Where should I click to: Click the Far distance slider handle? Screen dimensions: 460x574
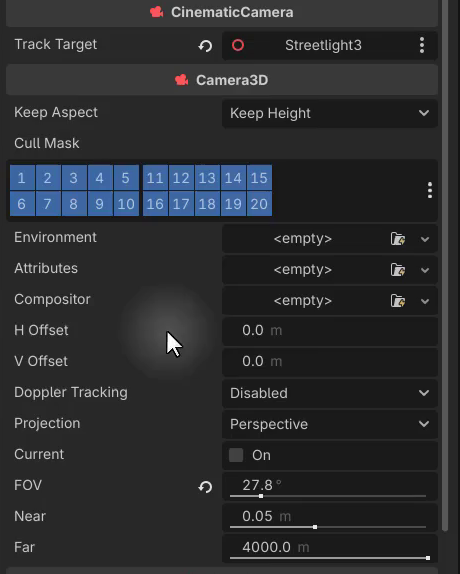pyautogui.click(x=428, y=558)
